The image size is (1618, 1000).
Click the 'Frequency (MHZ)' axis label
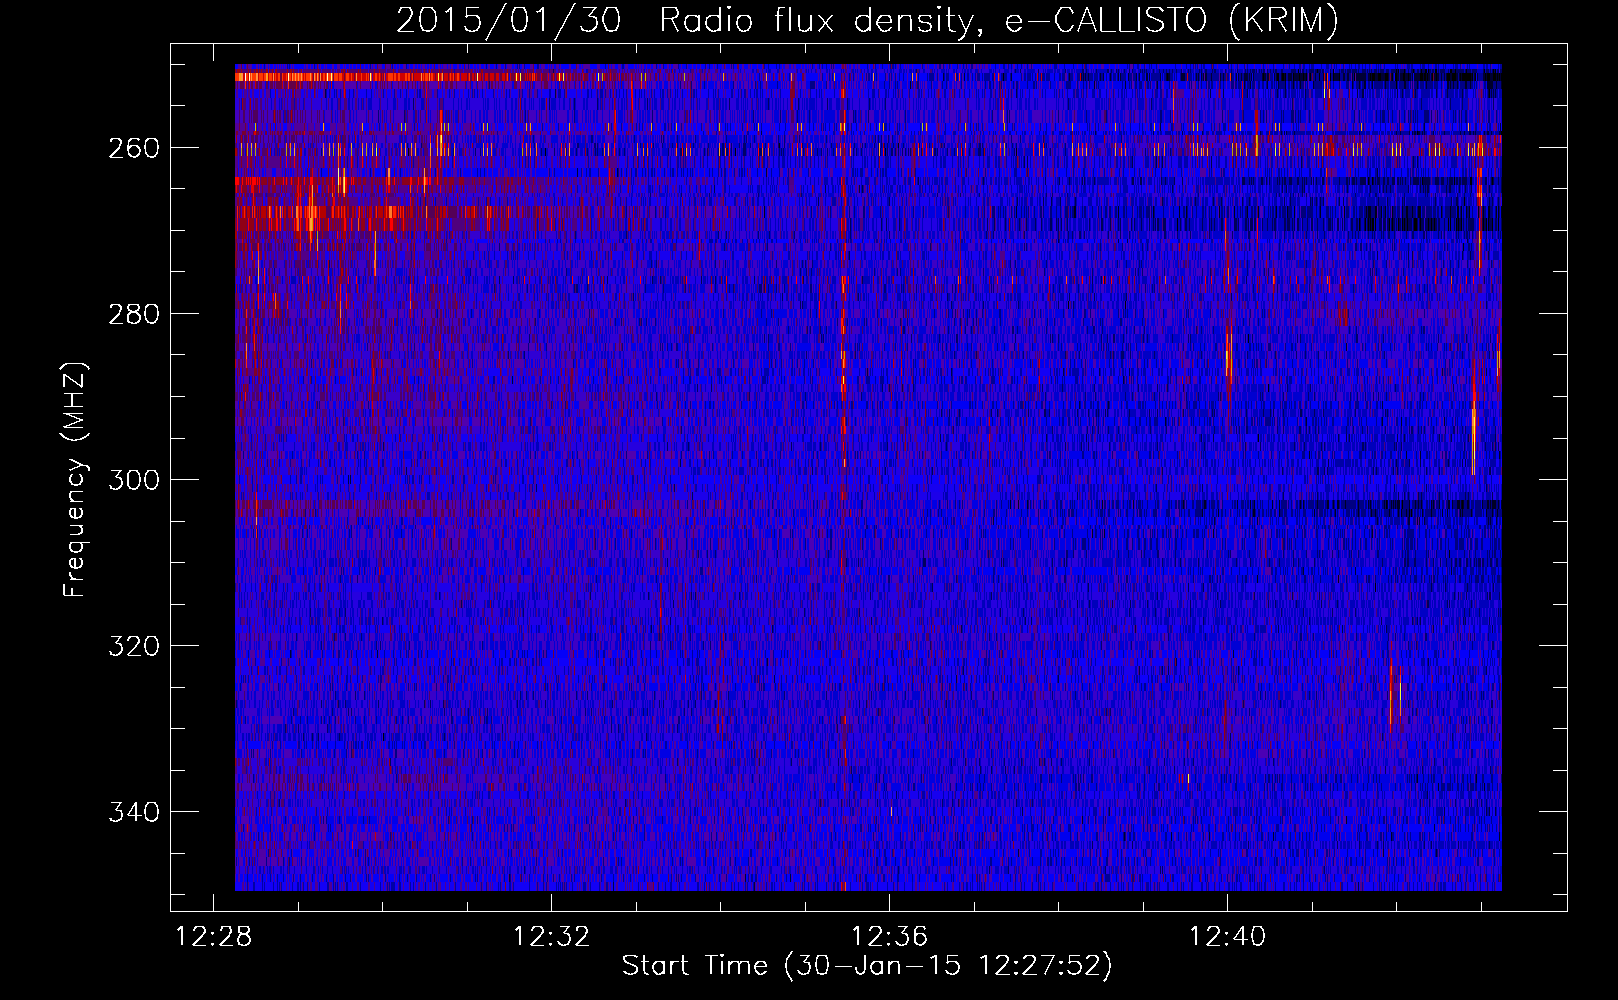click(75, 480)
